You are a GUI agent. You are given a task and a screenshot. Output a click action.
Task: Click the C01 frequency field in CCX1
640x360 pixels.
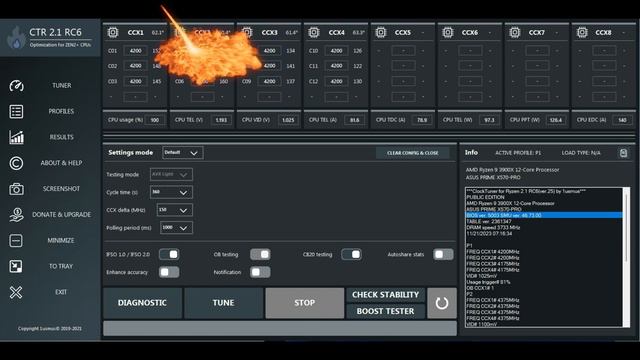click(x=136, y=51)
